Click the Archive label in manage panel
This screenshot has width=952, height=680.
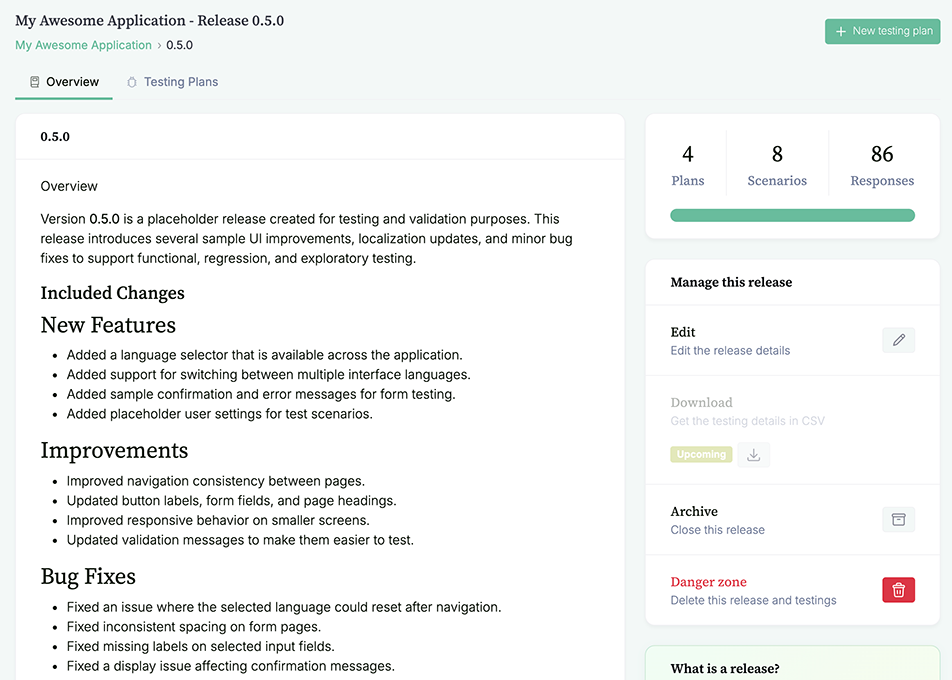(694, 511)
